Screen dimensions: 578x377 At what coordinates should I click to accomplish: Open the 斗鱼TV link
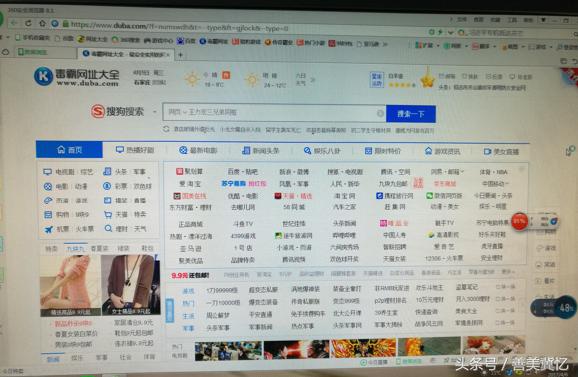(x=243, y=223)
